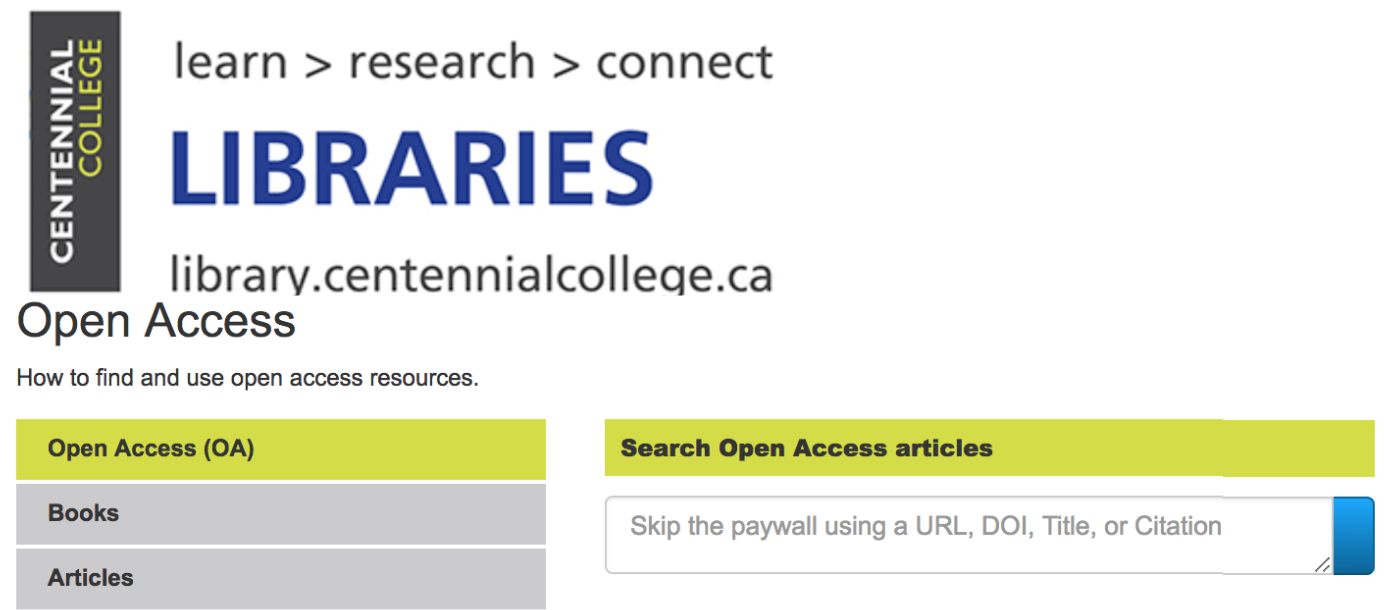Click the arrow between learn and research
Screen dimensions: 1384x610
[x=317, y=65]
